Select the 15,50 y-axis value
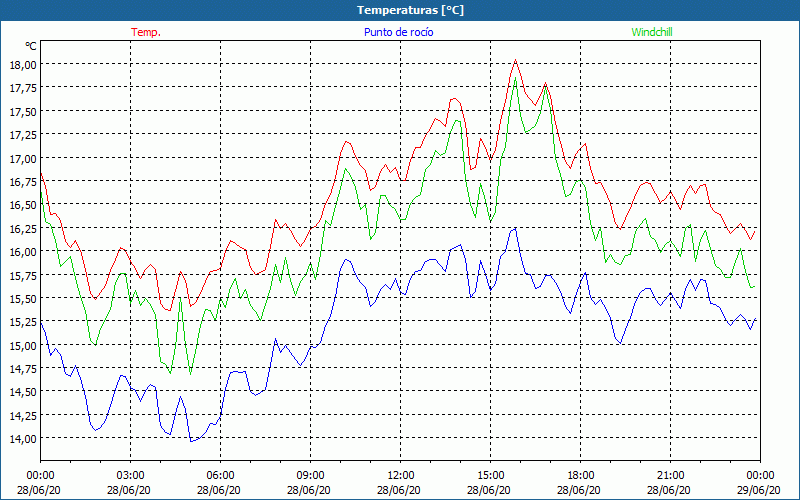 click(x=23, y=298)
